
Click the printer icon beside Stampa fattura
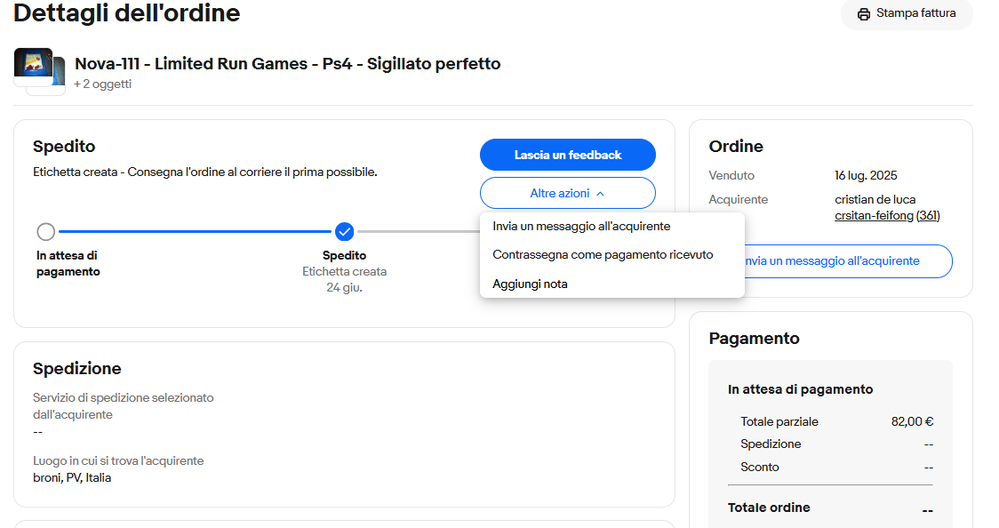point(863,14)
